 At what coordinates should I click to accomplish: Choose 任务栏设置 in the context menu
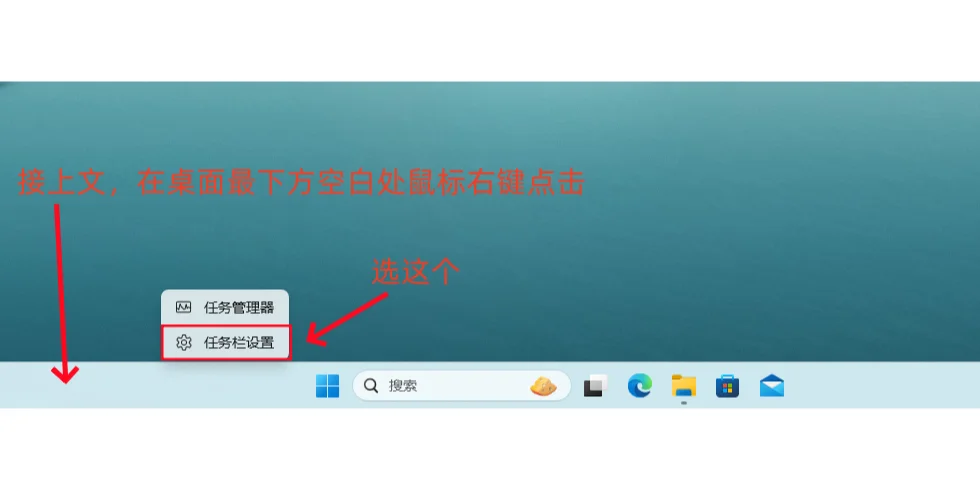[226, 342]
